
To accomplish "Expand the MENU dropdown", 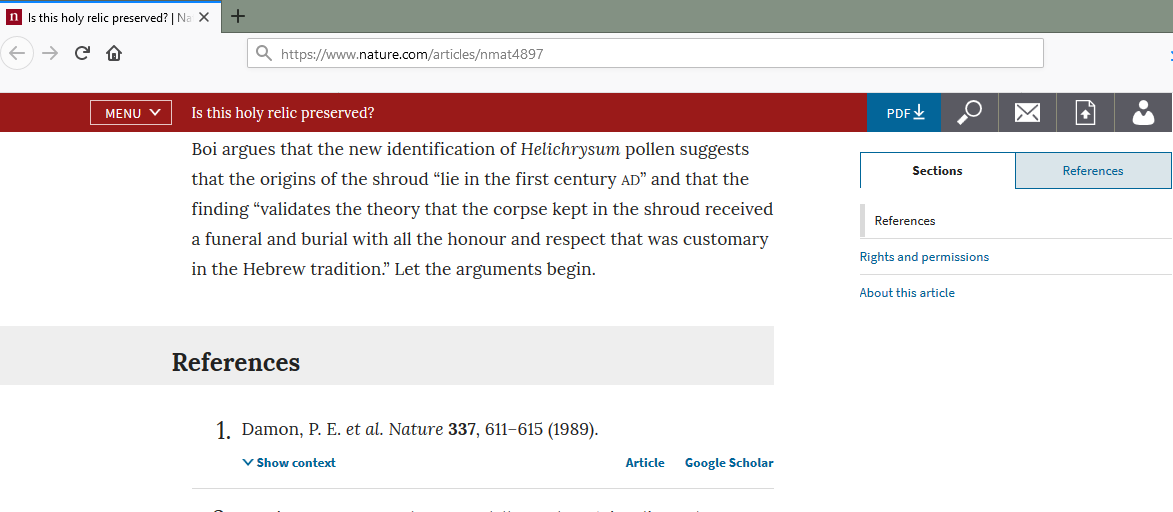I will coord(131,113).
